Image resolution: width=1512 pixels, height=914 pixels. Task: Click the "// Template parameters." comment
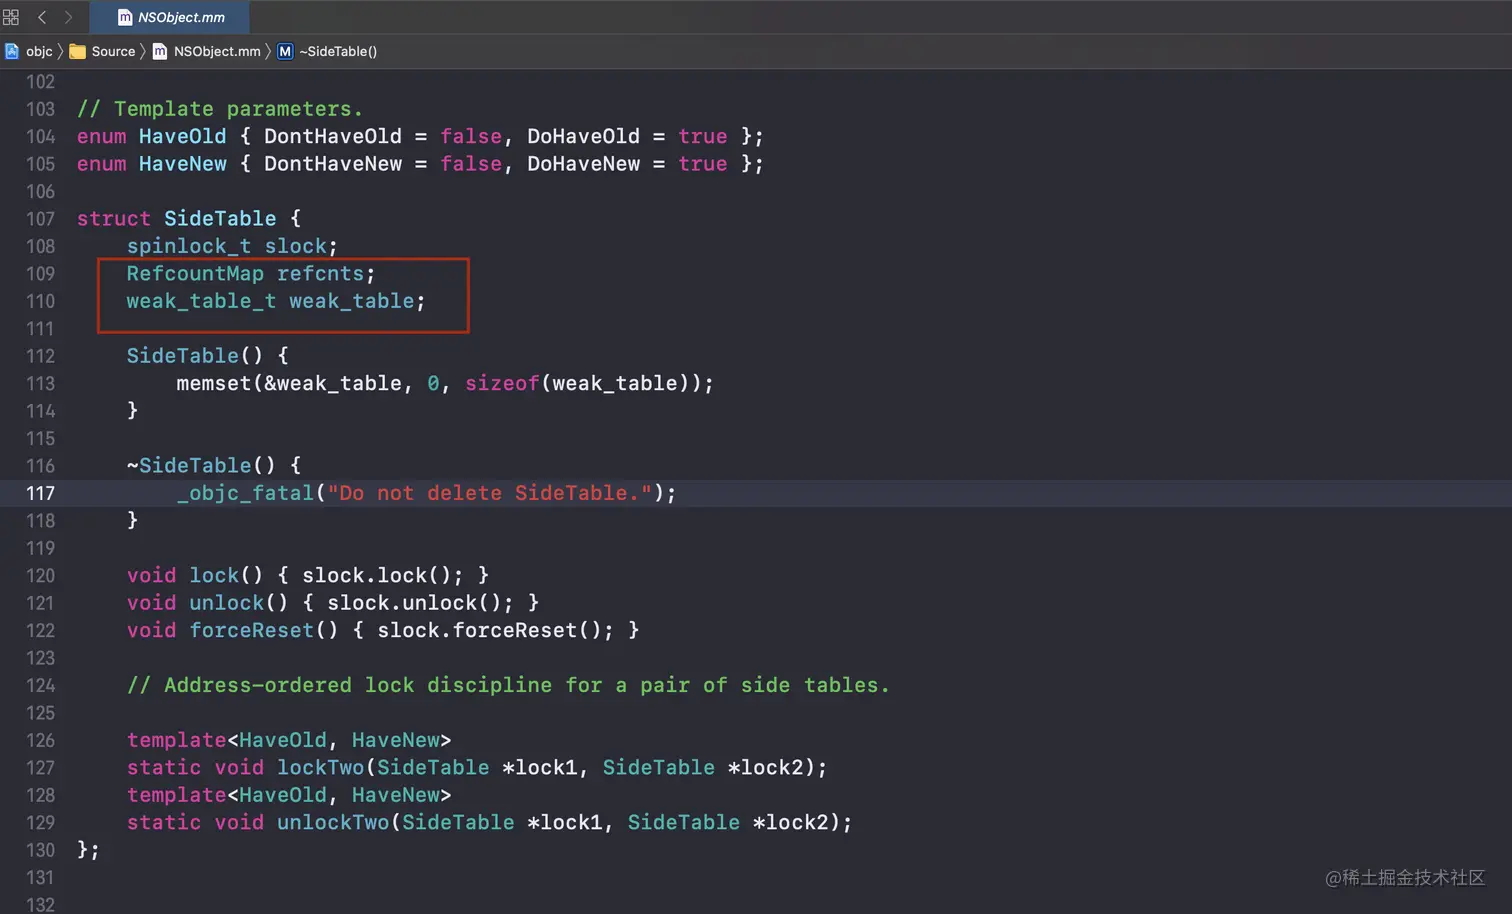(220, 109)
